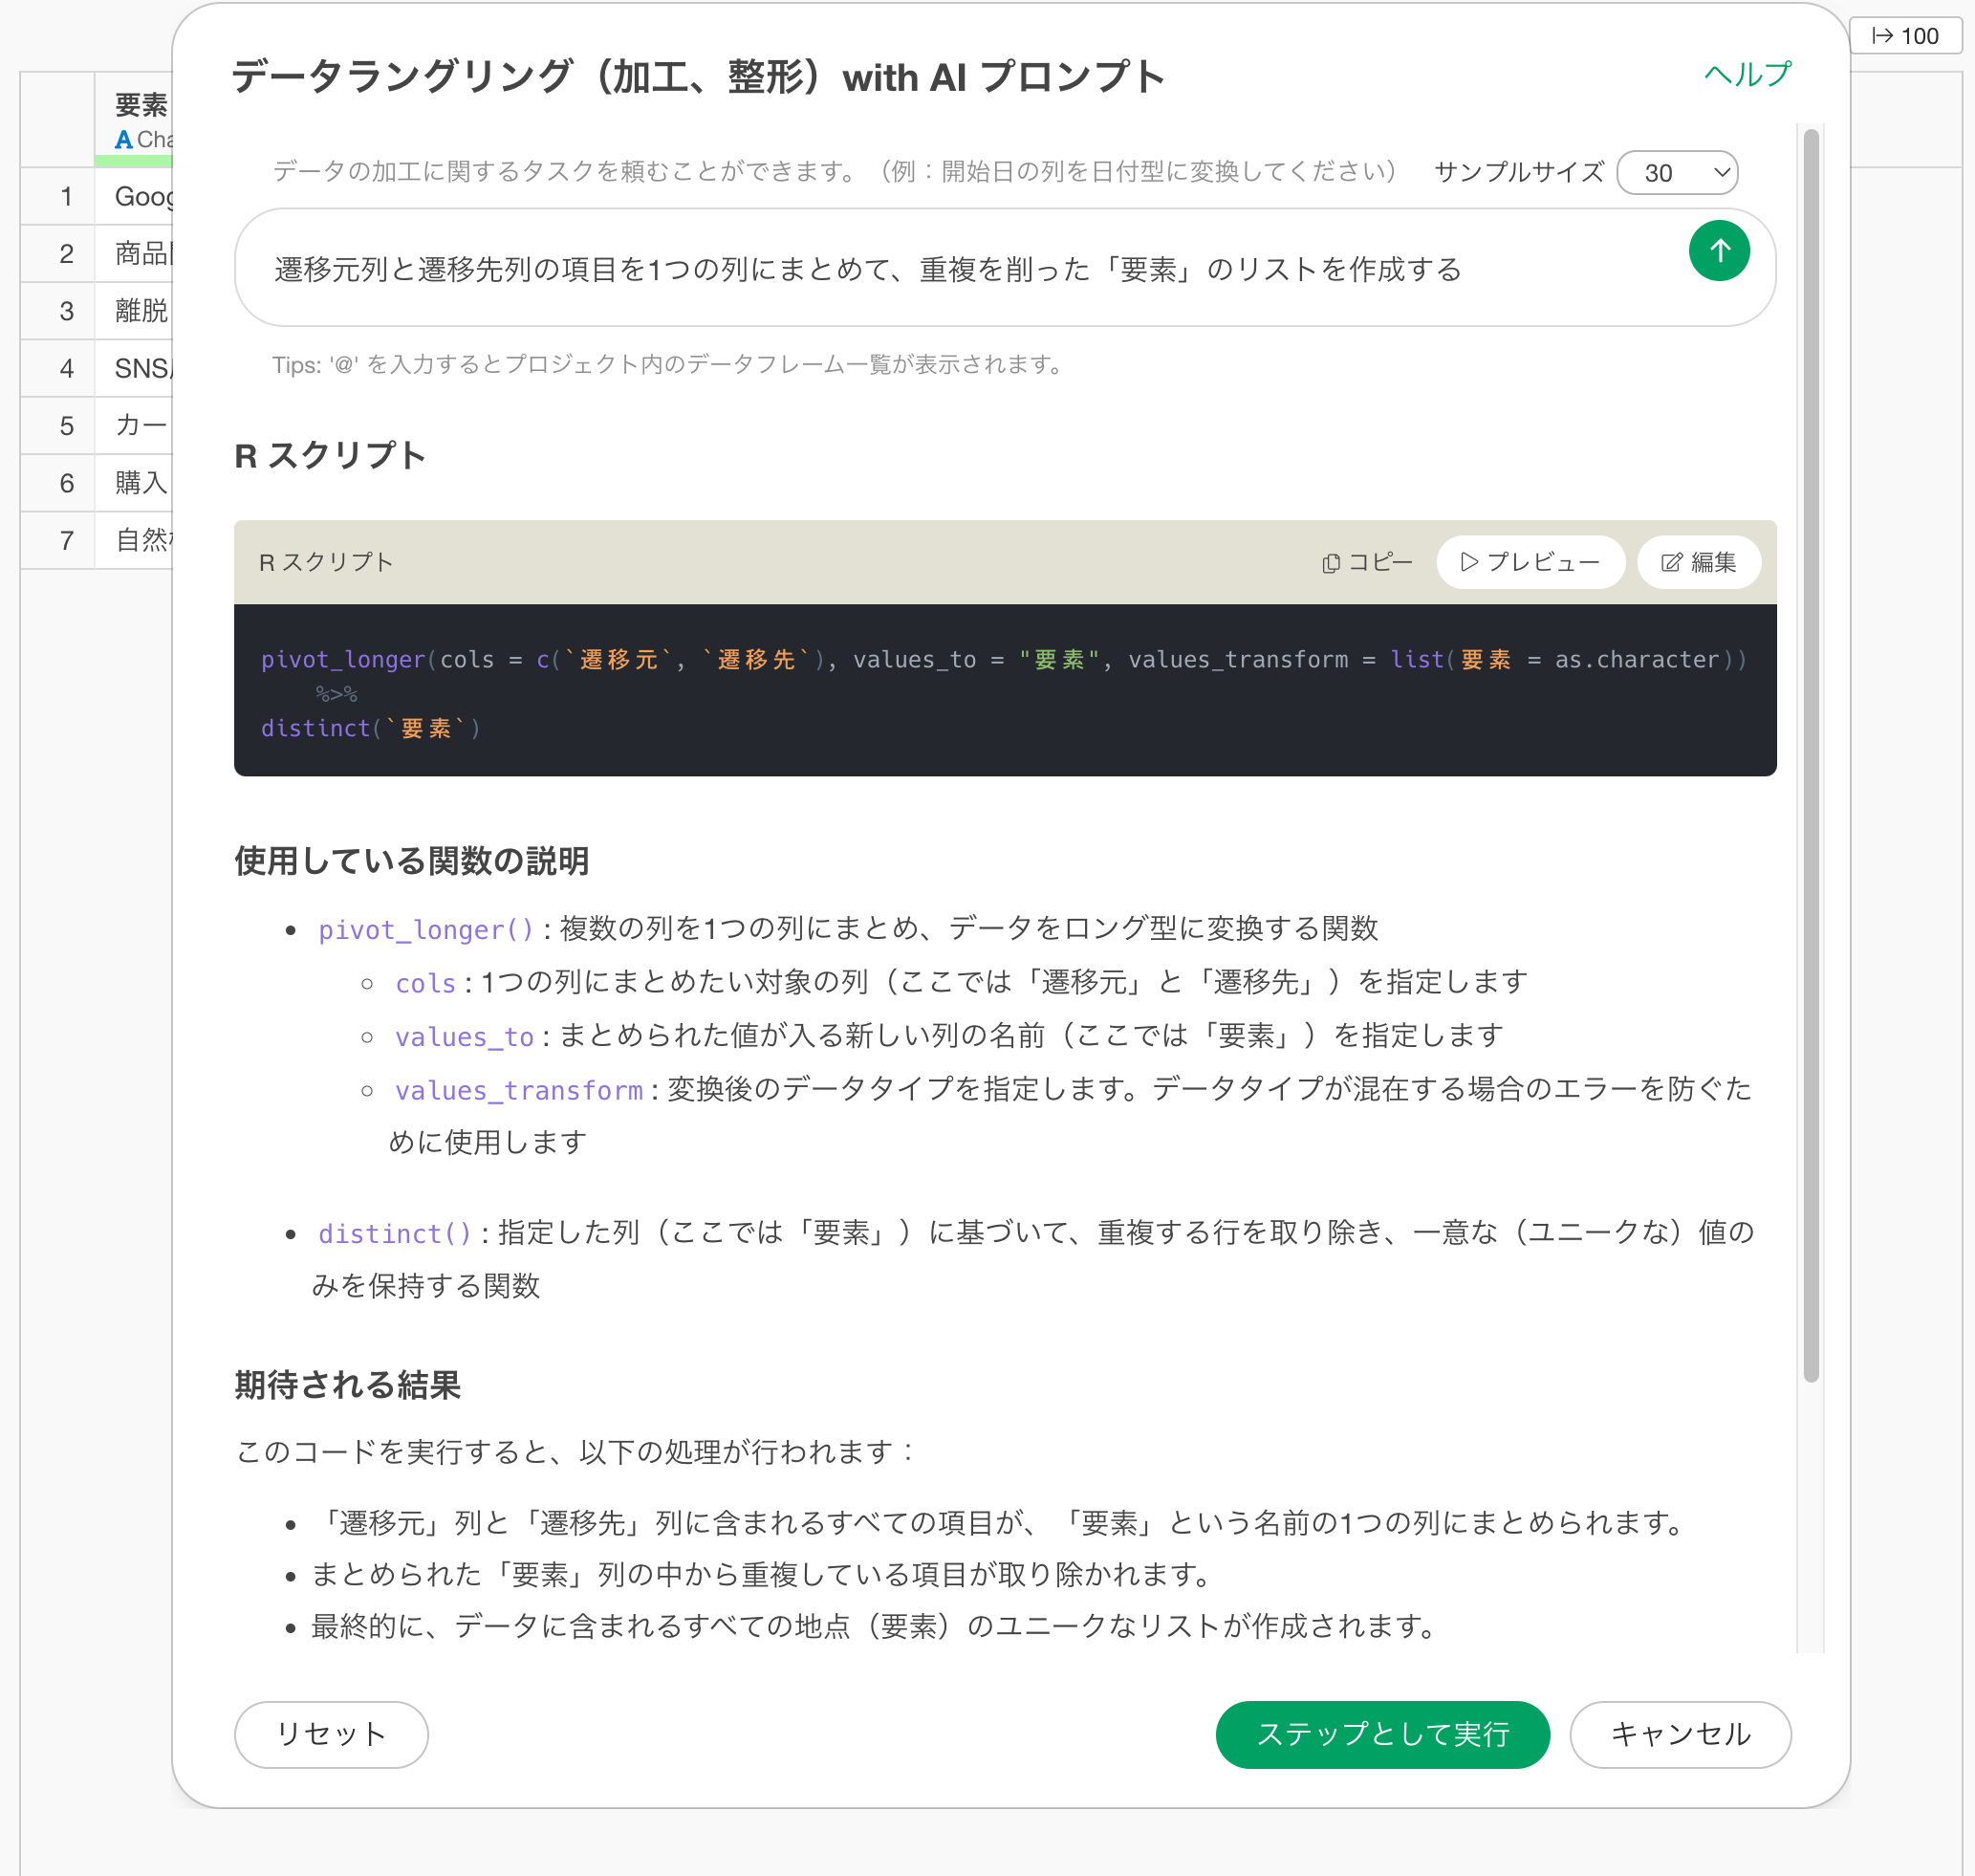
Task: Click the pivot_longer() function reference in the explanation
Action: tap(426, 929)
